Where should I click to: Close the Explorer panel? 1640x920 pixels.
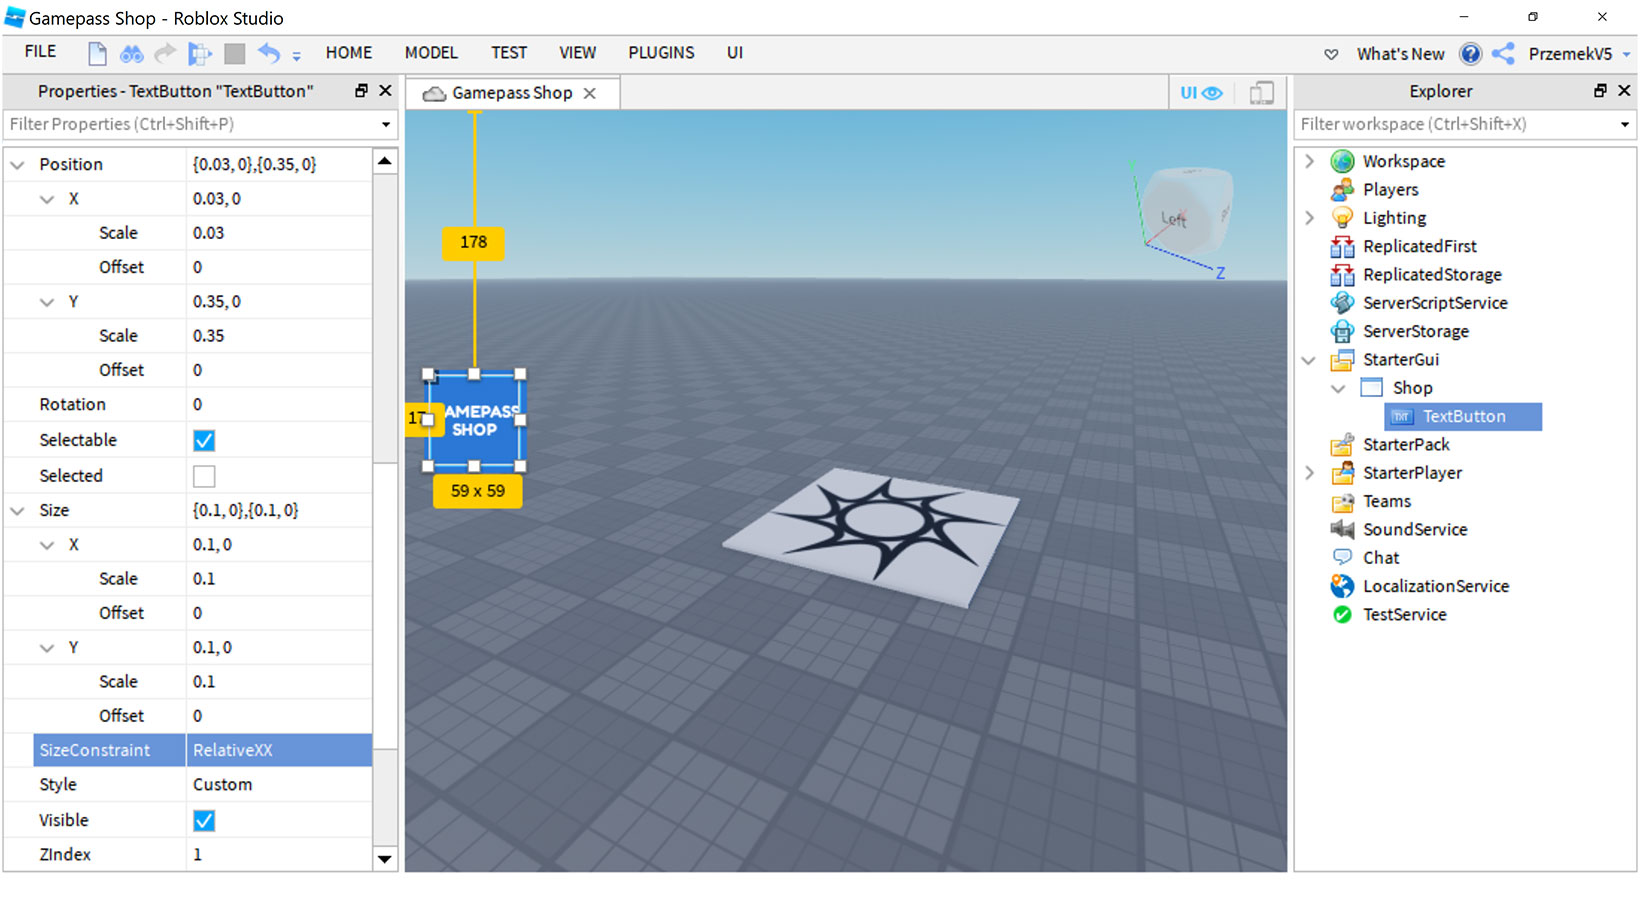point(1624,91)
